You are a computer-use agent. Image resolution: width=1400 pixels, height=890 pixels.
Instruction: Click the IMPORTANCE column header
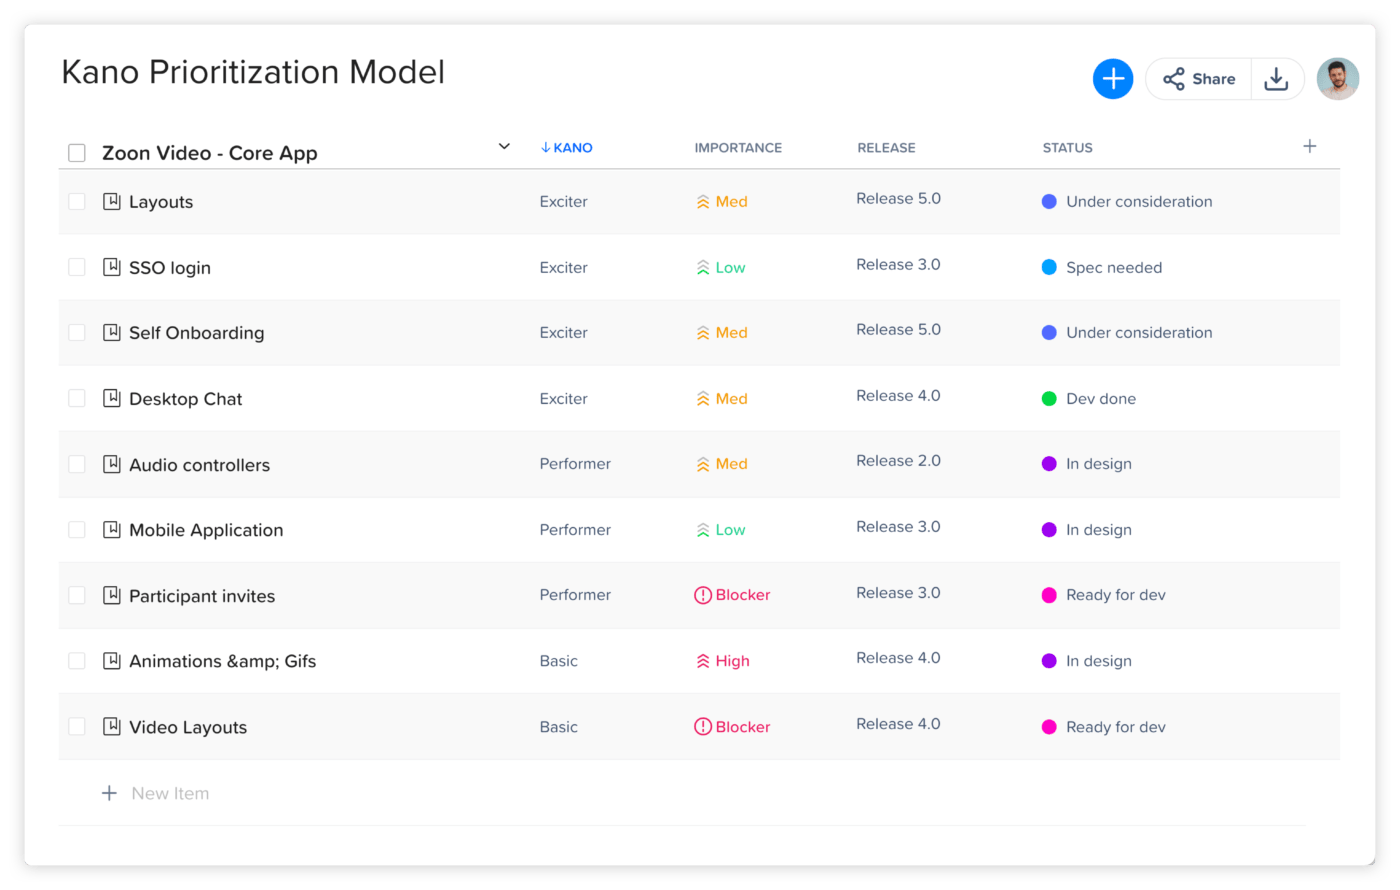click(x=738, y=148)
